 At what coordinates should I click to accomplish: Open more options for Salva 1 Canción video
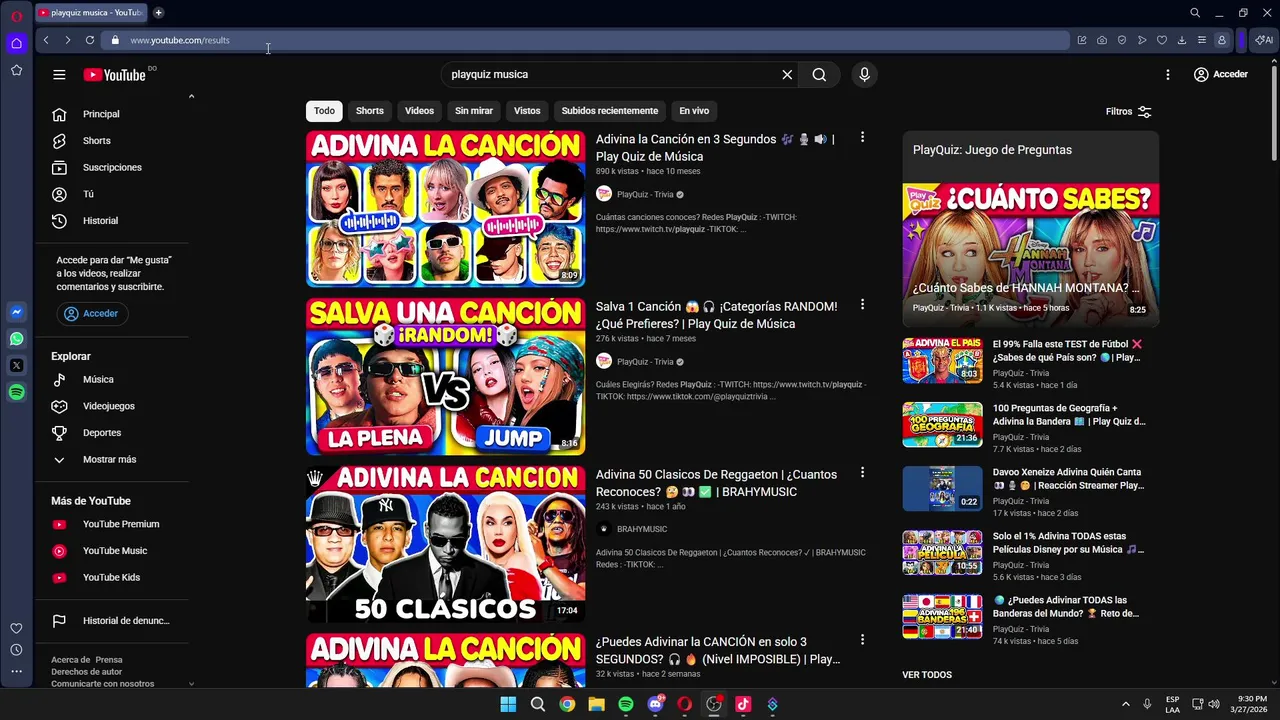click(862, 304)
